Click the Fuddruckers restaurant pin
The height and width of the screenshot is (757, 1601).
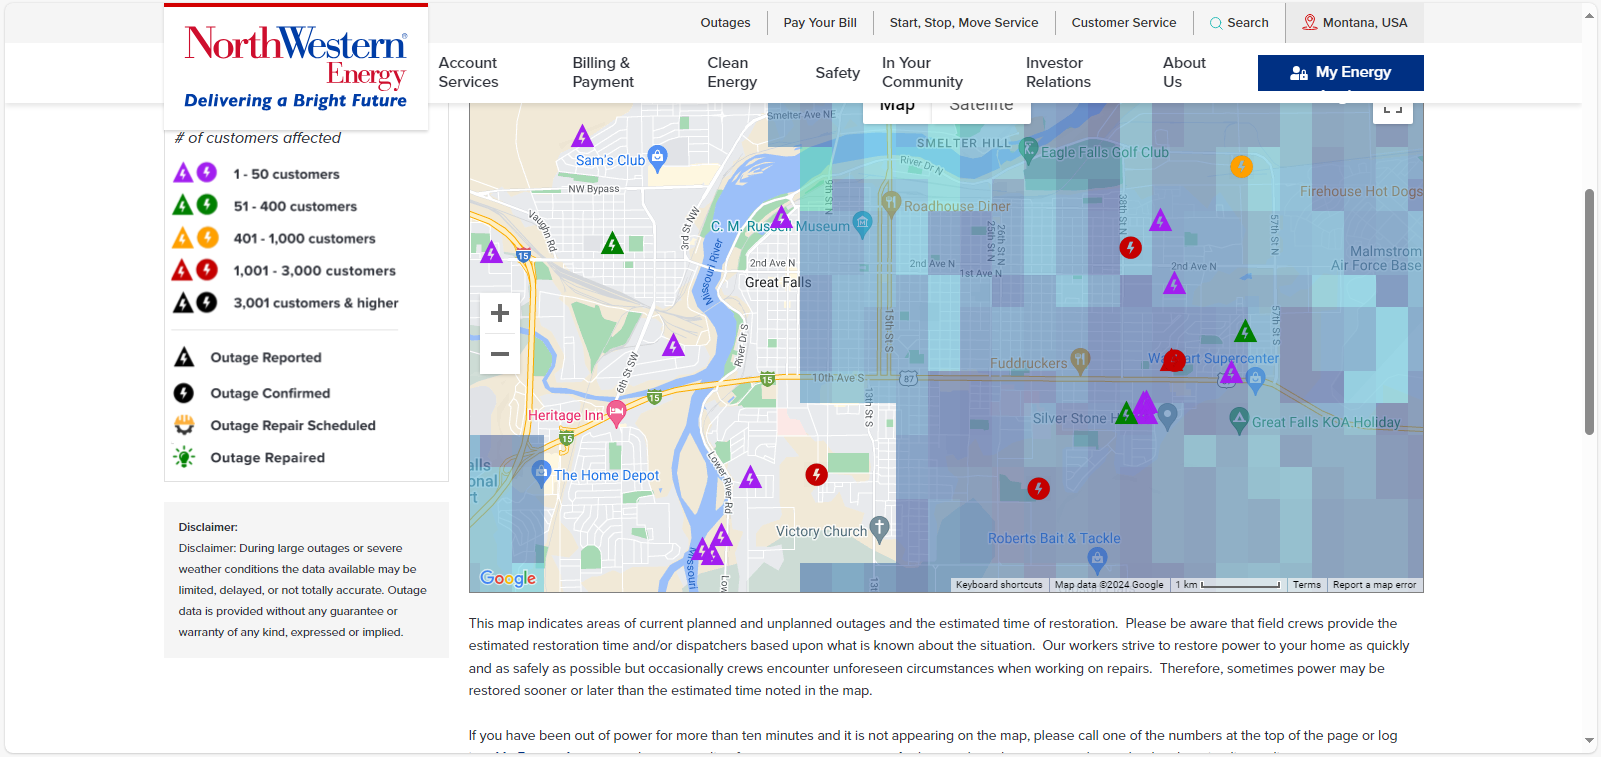coord(1080,360)
